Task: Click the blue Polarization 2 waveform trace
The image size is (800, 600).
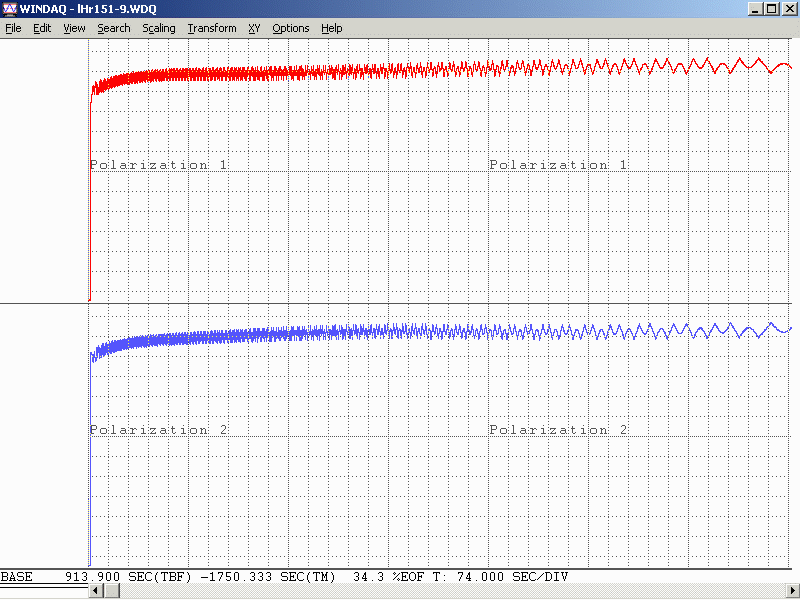Action: 300,333
